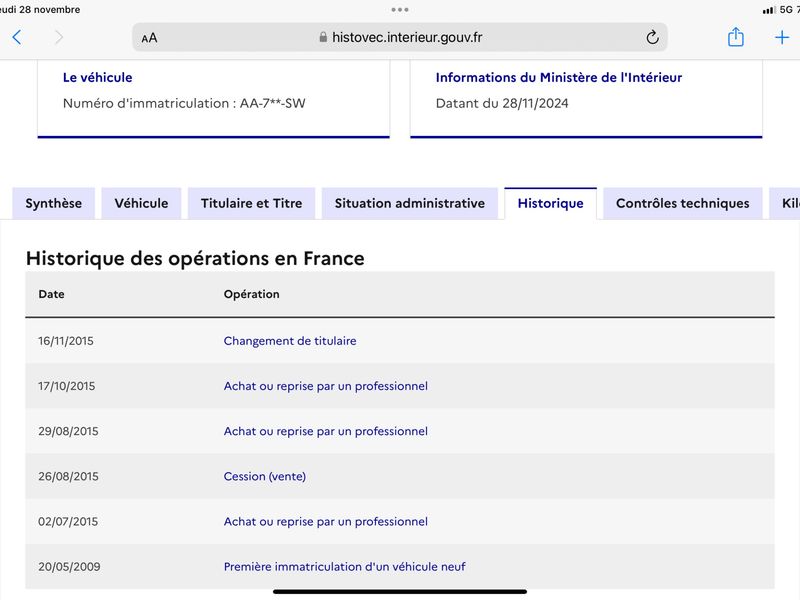Click the 29/08/2015 Achat ou reprise operation
The image size is (800, 600).
(326, 431)
